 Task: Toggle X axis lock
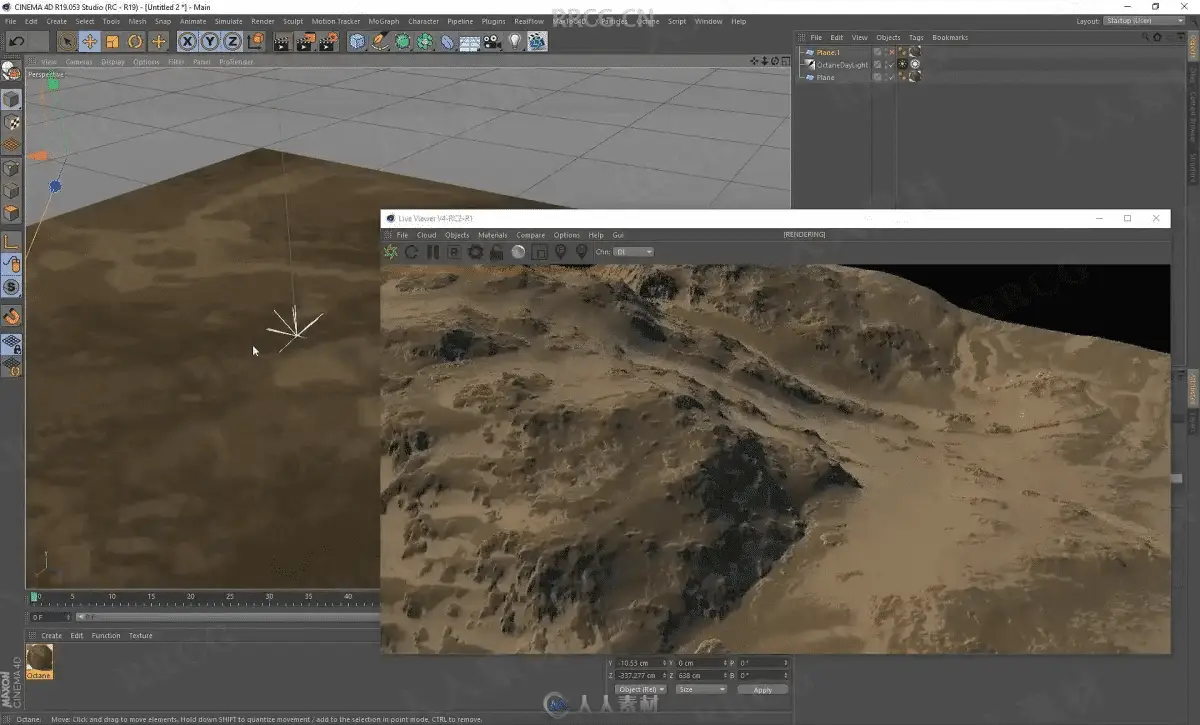(x=187, y=41)
